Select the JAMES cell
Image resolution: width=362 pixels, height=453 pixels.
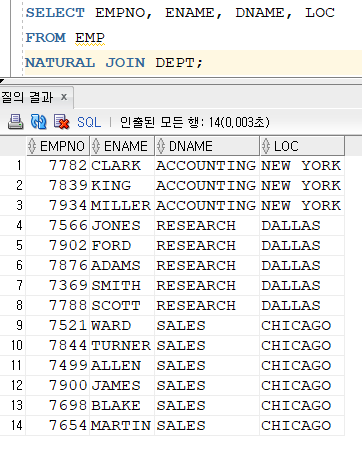122,385
